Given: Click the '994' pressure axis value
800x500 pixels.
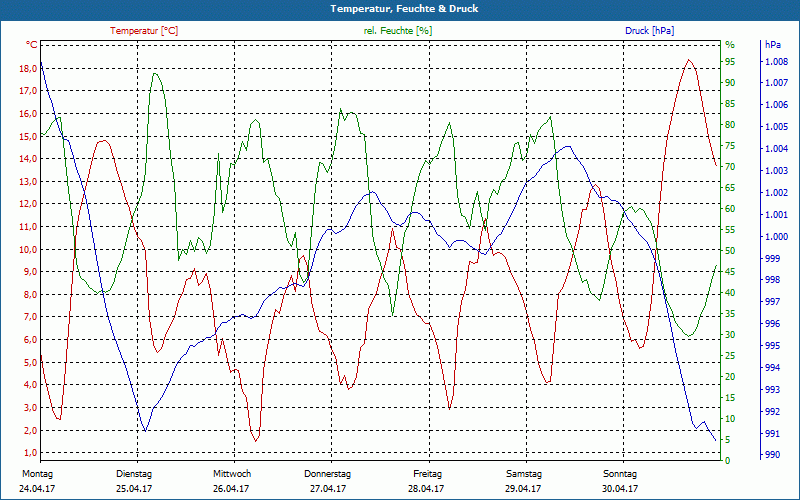Looking at the screenshot, I should [772, 367].
